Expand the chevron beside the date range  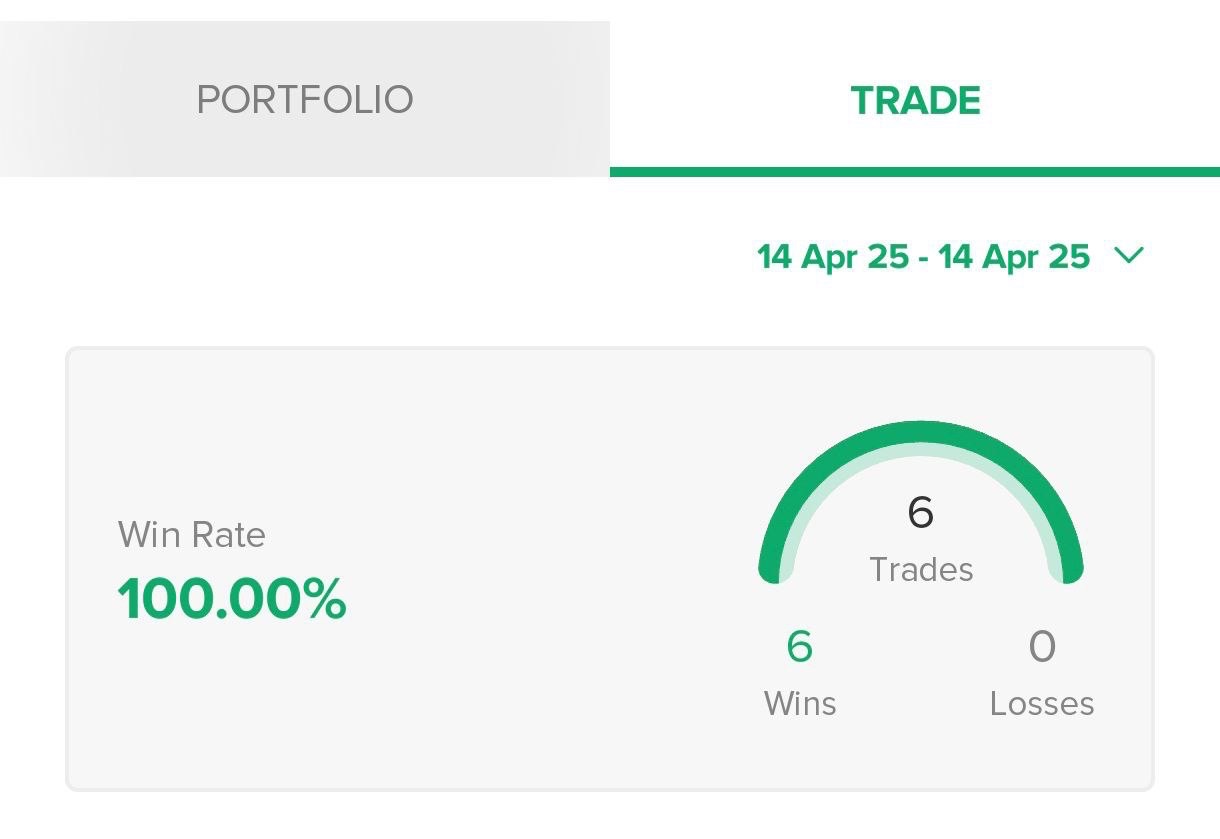(1129, 256)
